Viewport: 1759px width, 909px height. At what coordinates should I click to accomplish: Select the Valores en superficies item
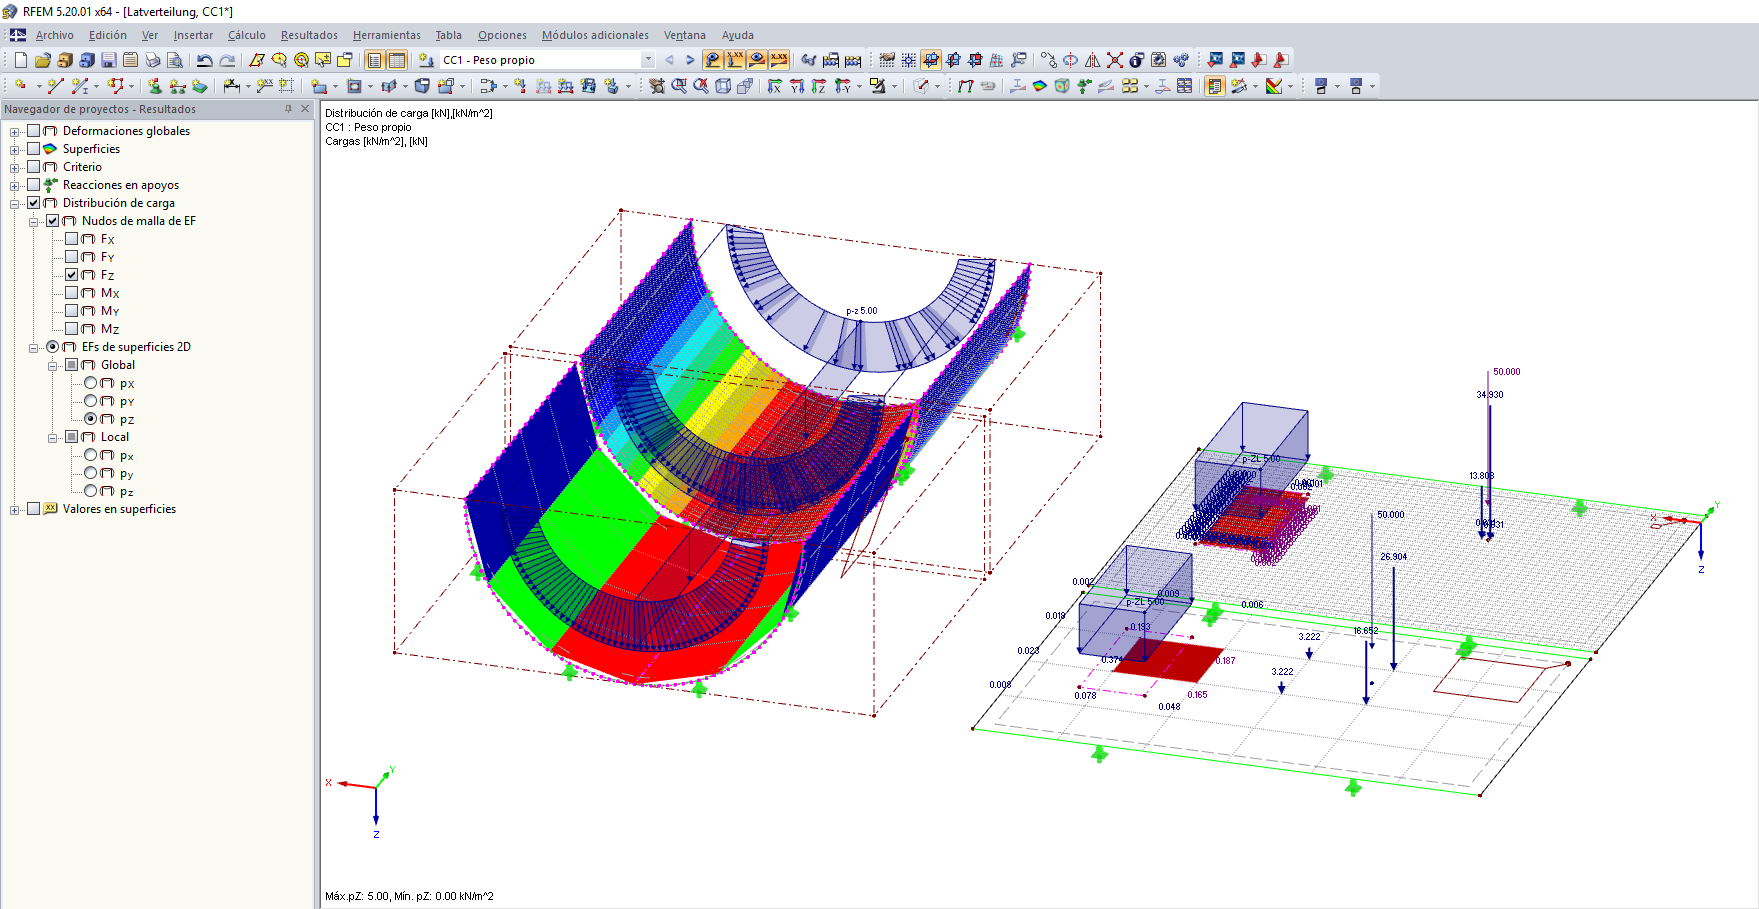coord(119,509)
